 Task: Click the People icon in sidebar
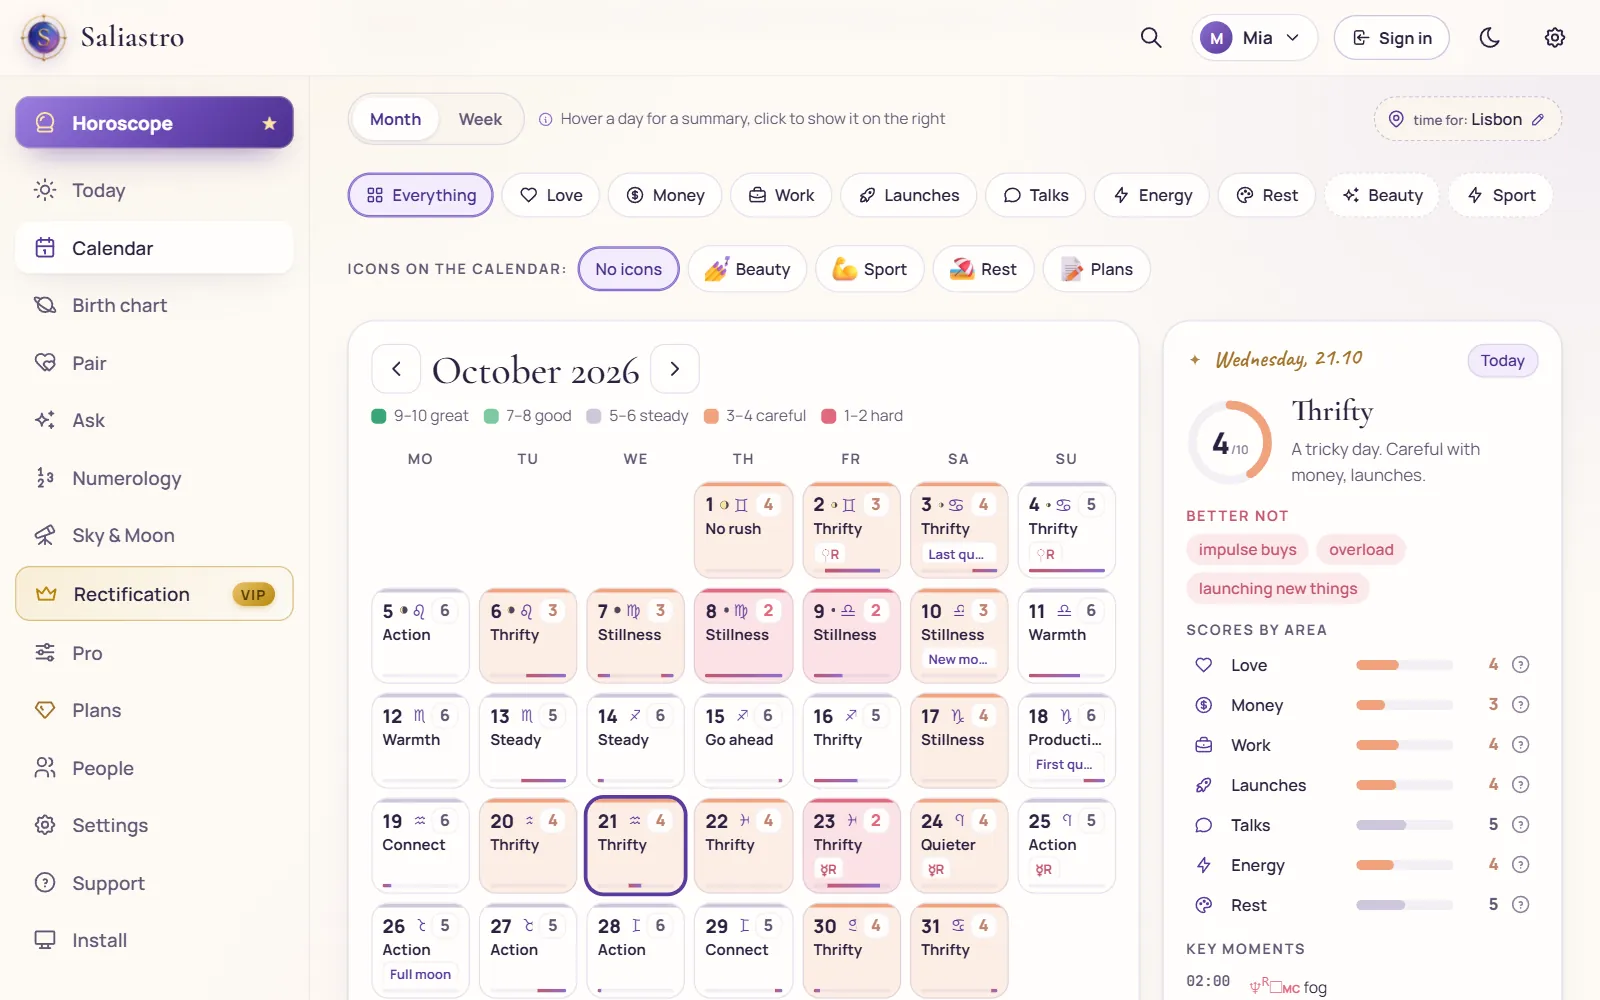45,768
